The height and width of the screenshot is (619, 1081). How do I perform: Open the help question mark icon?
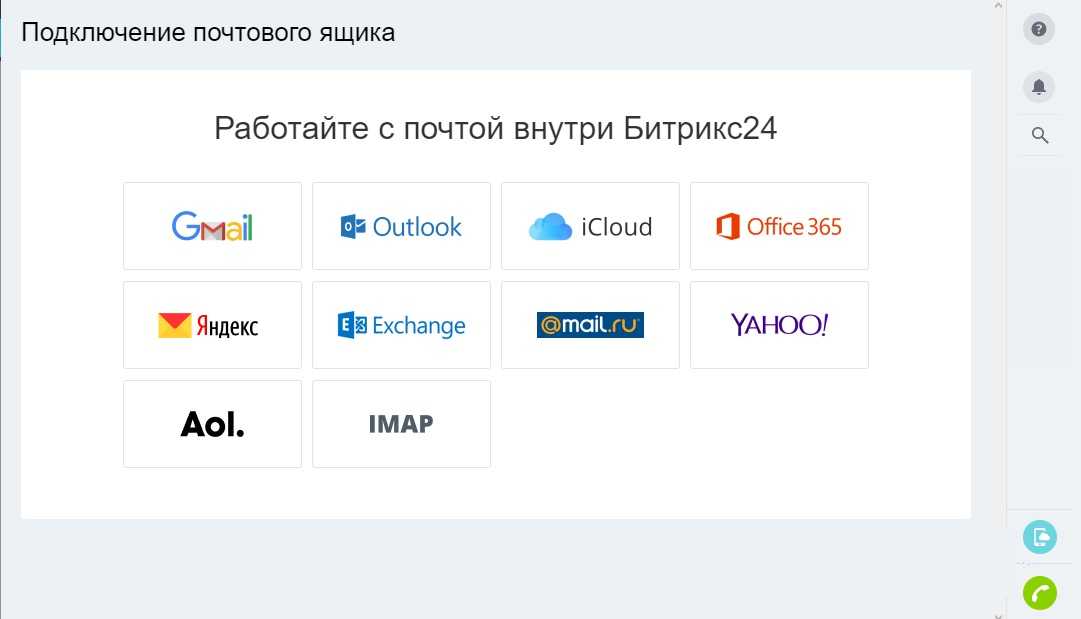(1039, 29)
